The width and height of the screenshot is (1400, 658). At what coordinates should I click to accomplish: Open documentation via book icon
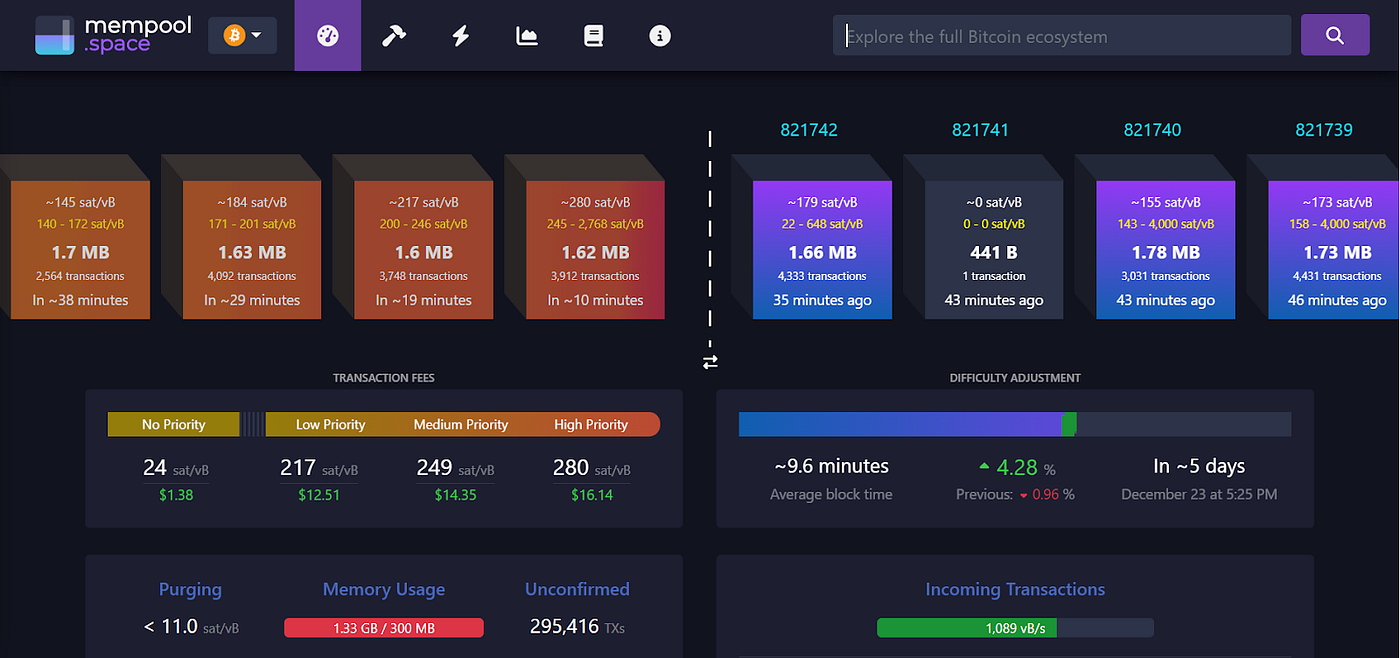tap(593, 35)
